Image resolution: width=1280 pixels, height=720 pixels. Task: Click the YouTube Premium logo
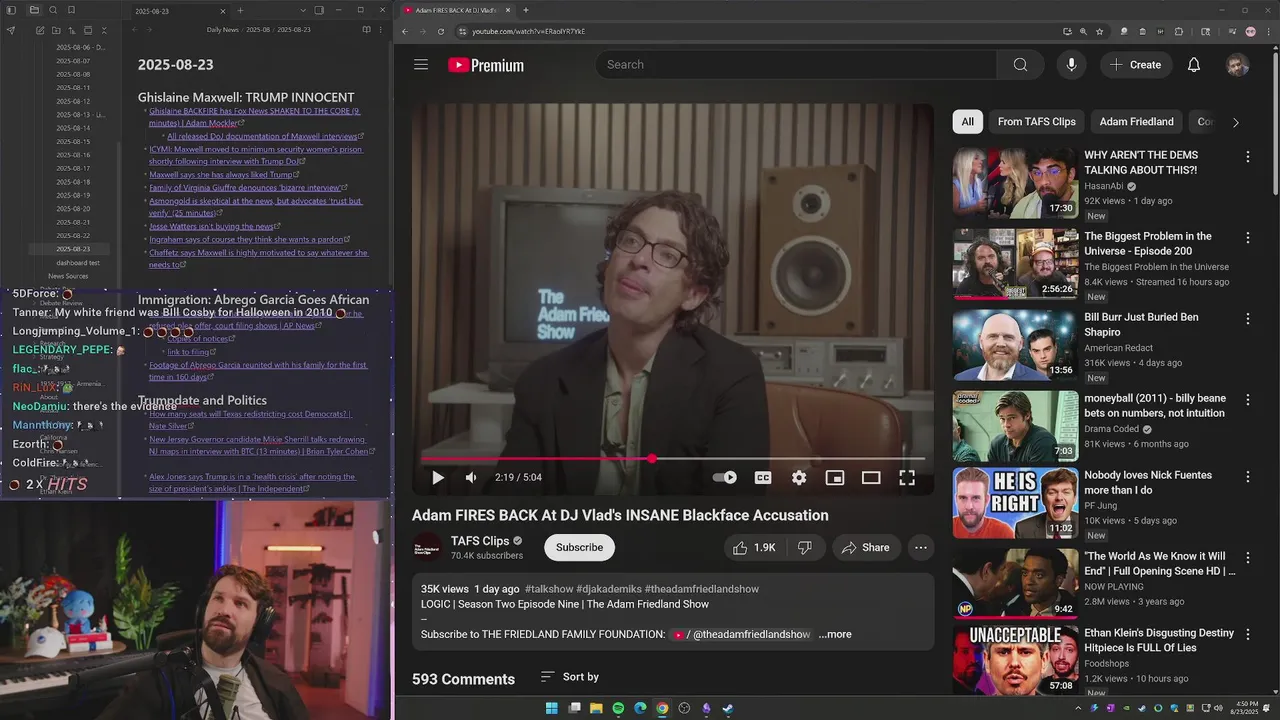click(486, 65)
